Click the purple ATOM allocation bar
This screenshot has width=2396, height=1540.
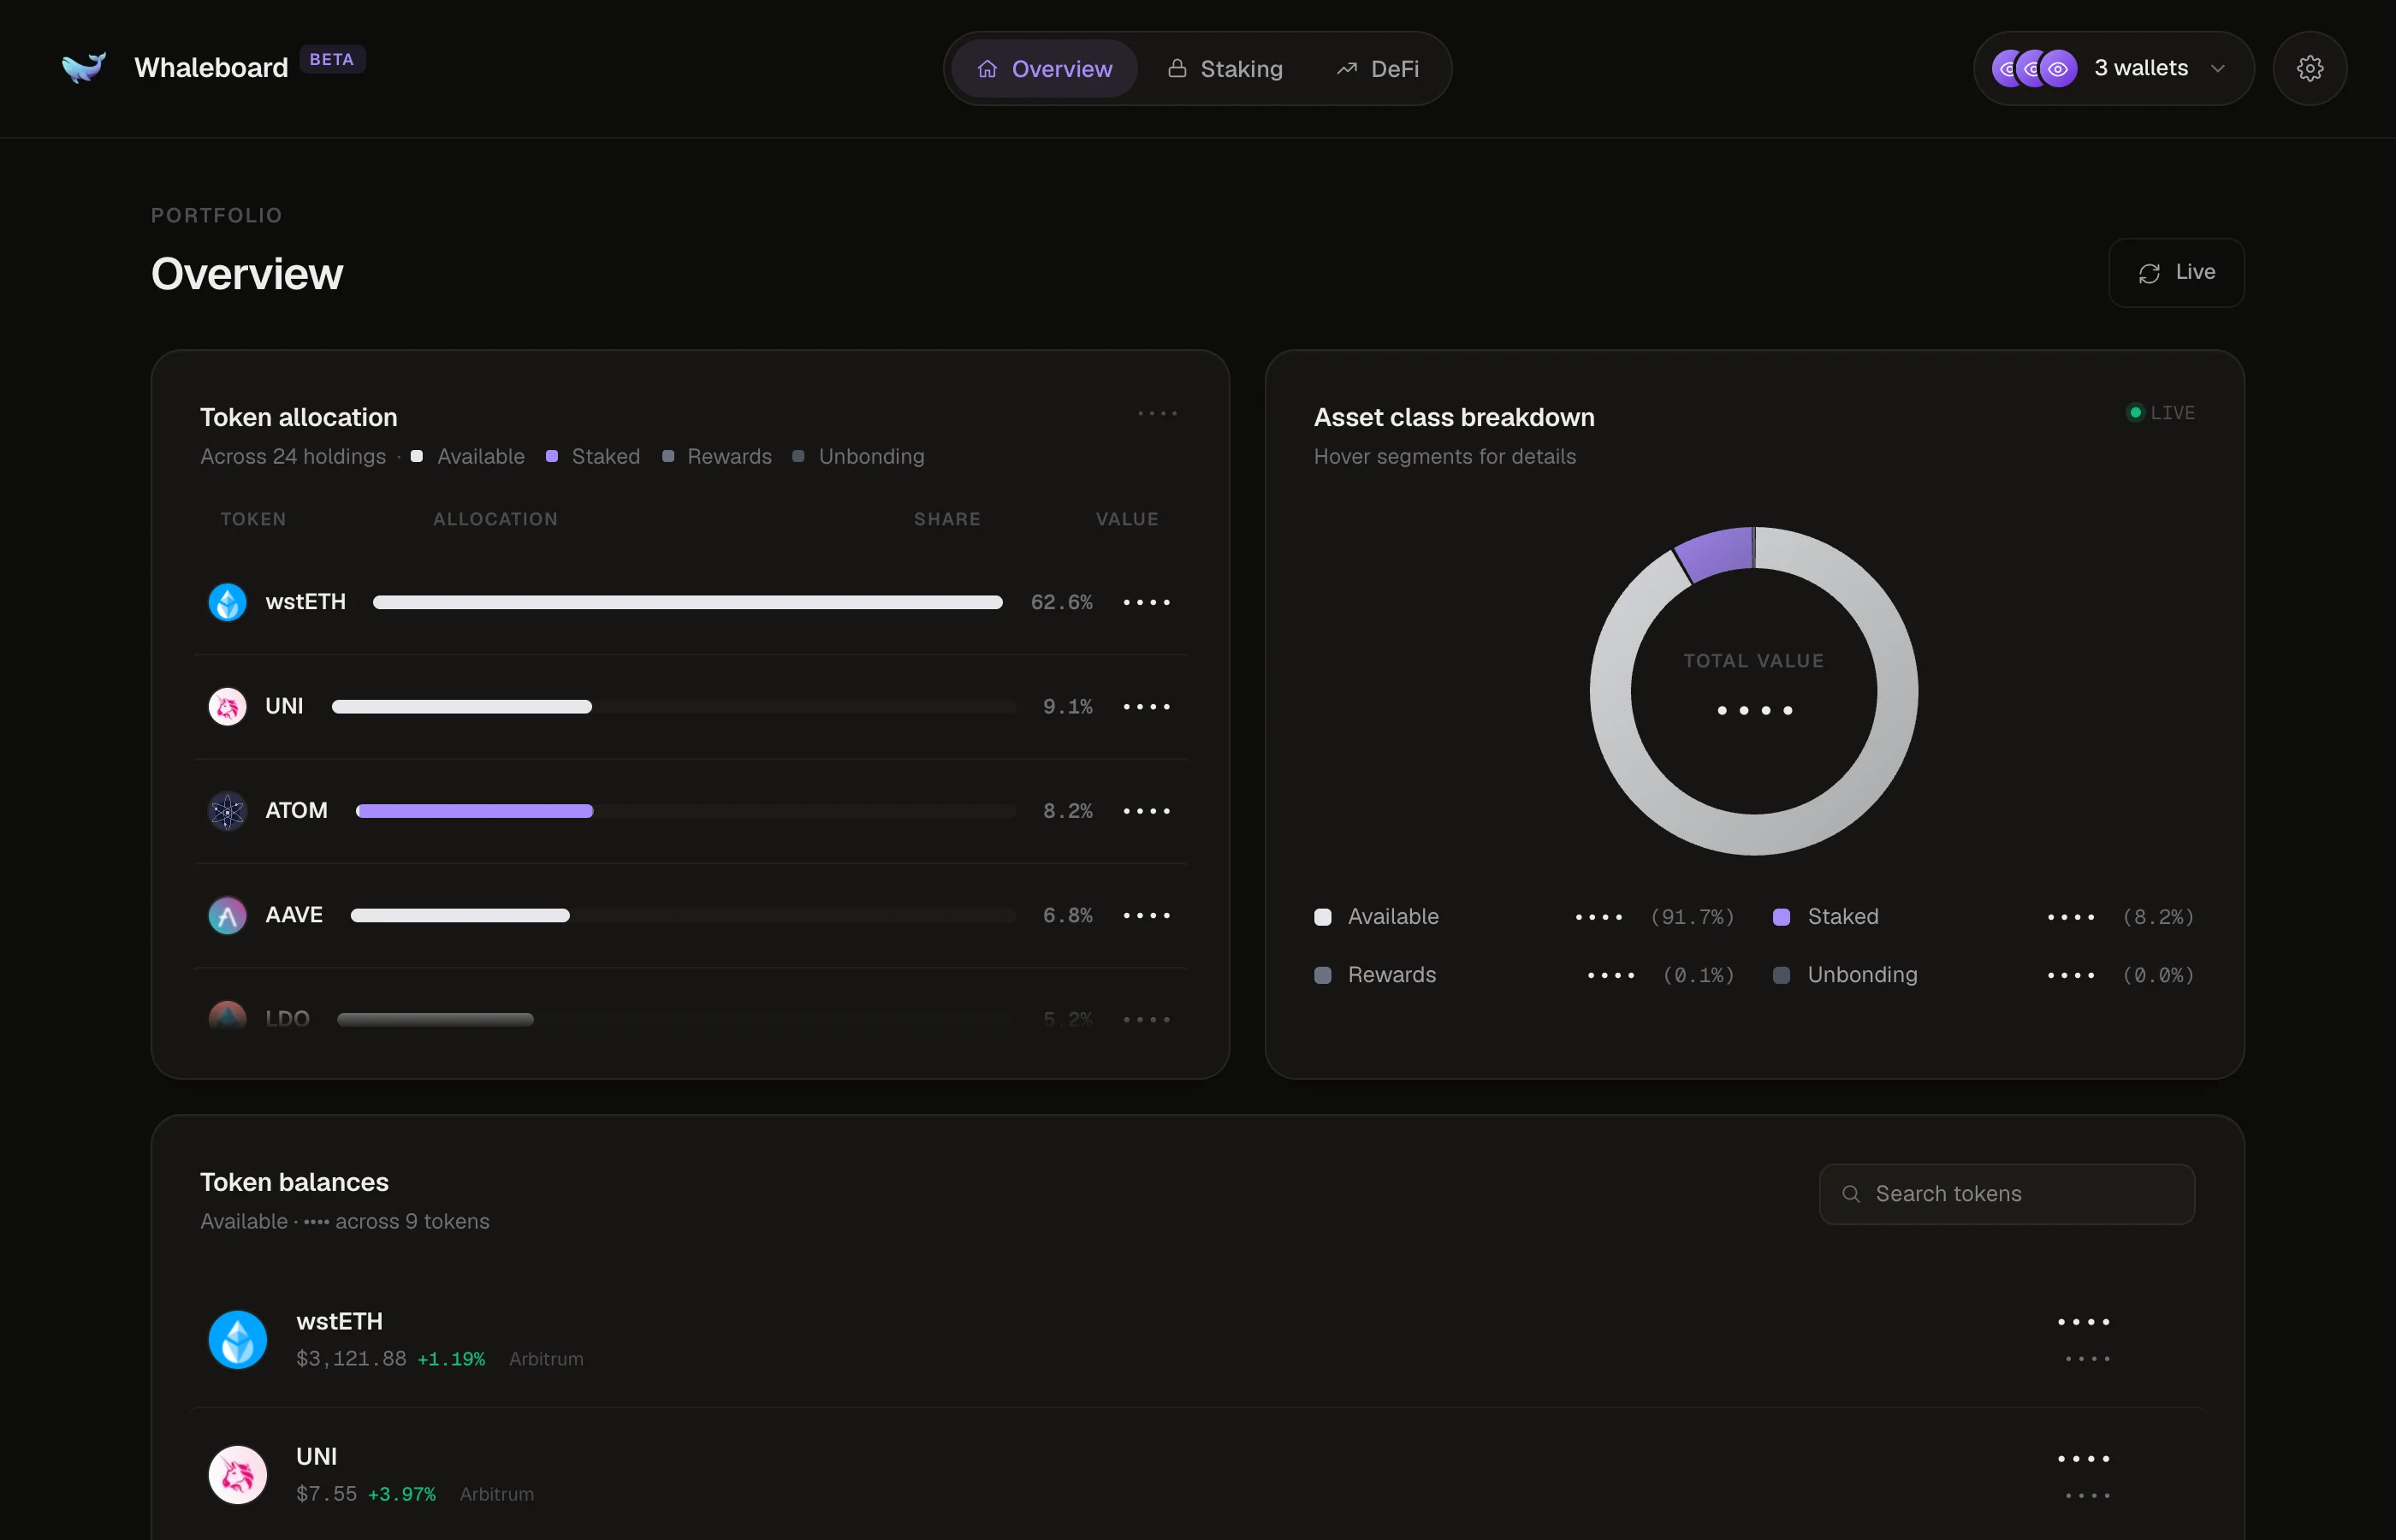coord(474,811)
